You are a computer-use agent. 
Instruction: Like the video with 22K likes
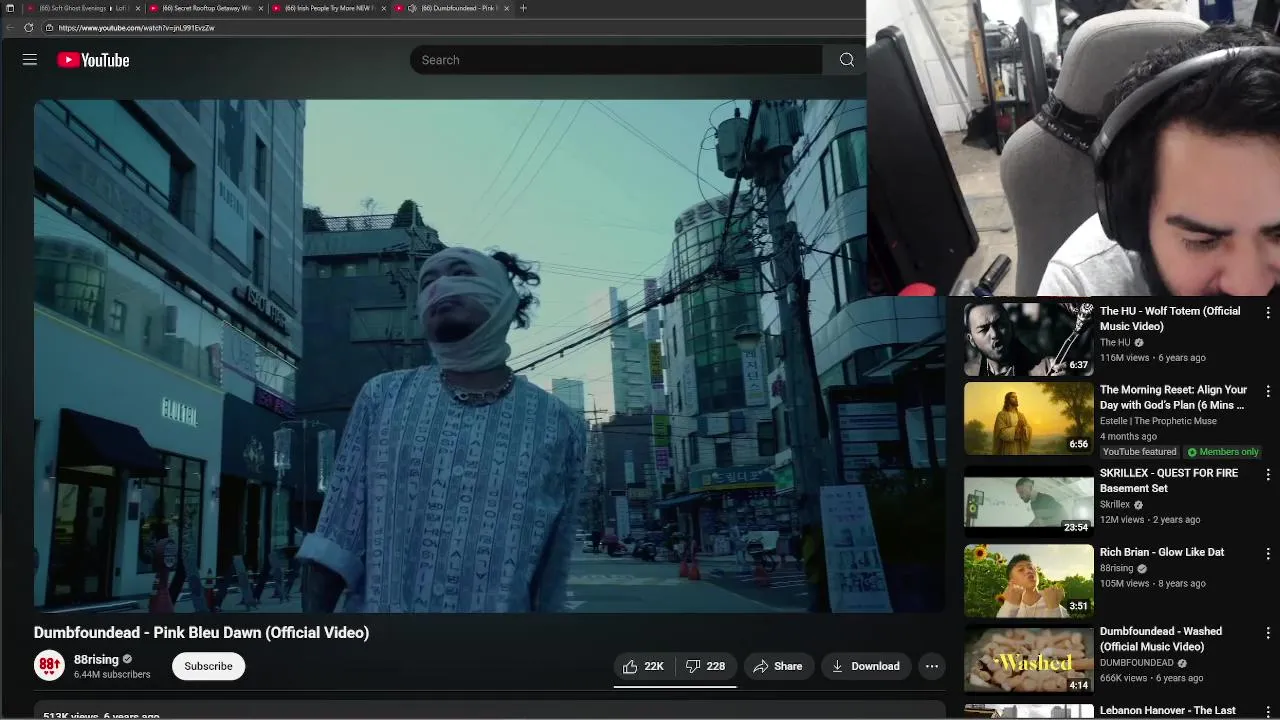[x=644, y=666]
